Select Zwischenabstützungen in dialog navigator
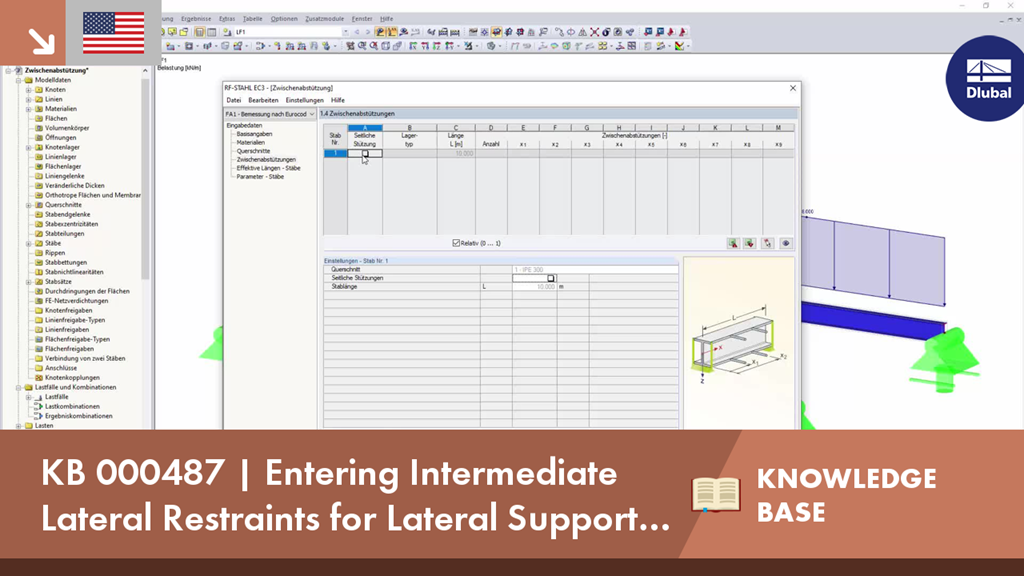1024x576 pixels. tap(266, 159)
